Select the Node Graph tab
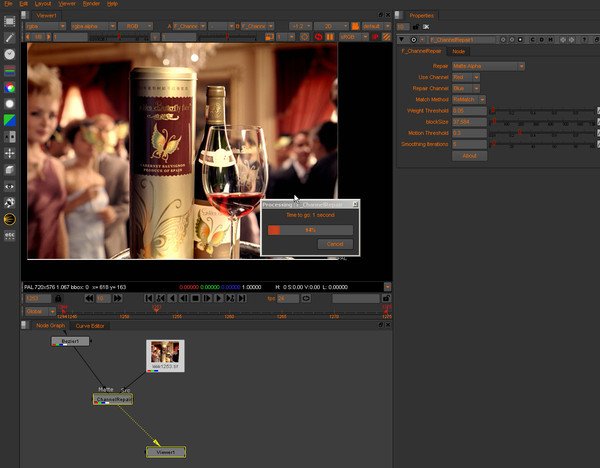600x468 pixels. (51, 325)
